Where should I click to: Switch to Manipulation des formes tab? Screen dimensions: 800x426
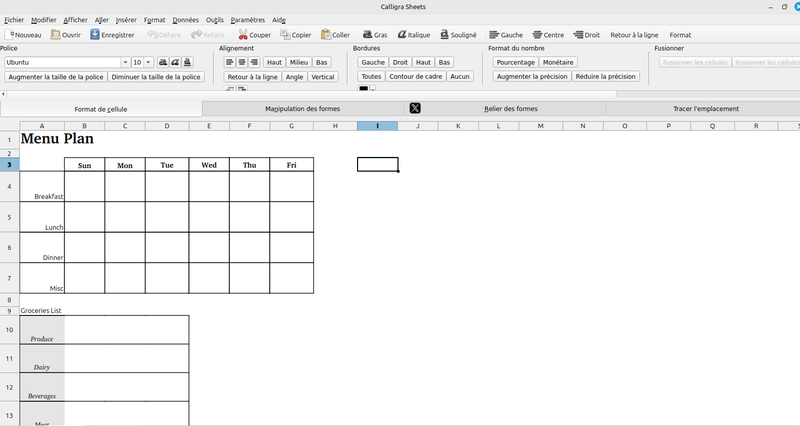point(303,109)
